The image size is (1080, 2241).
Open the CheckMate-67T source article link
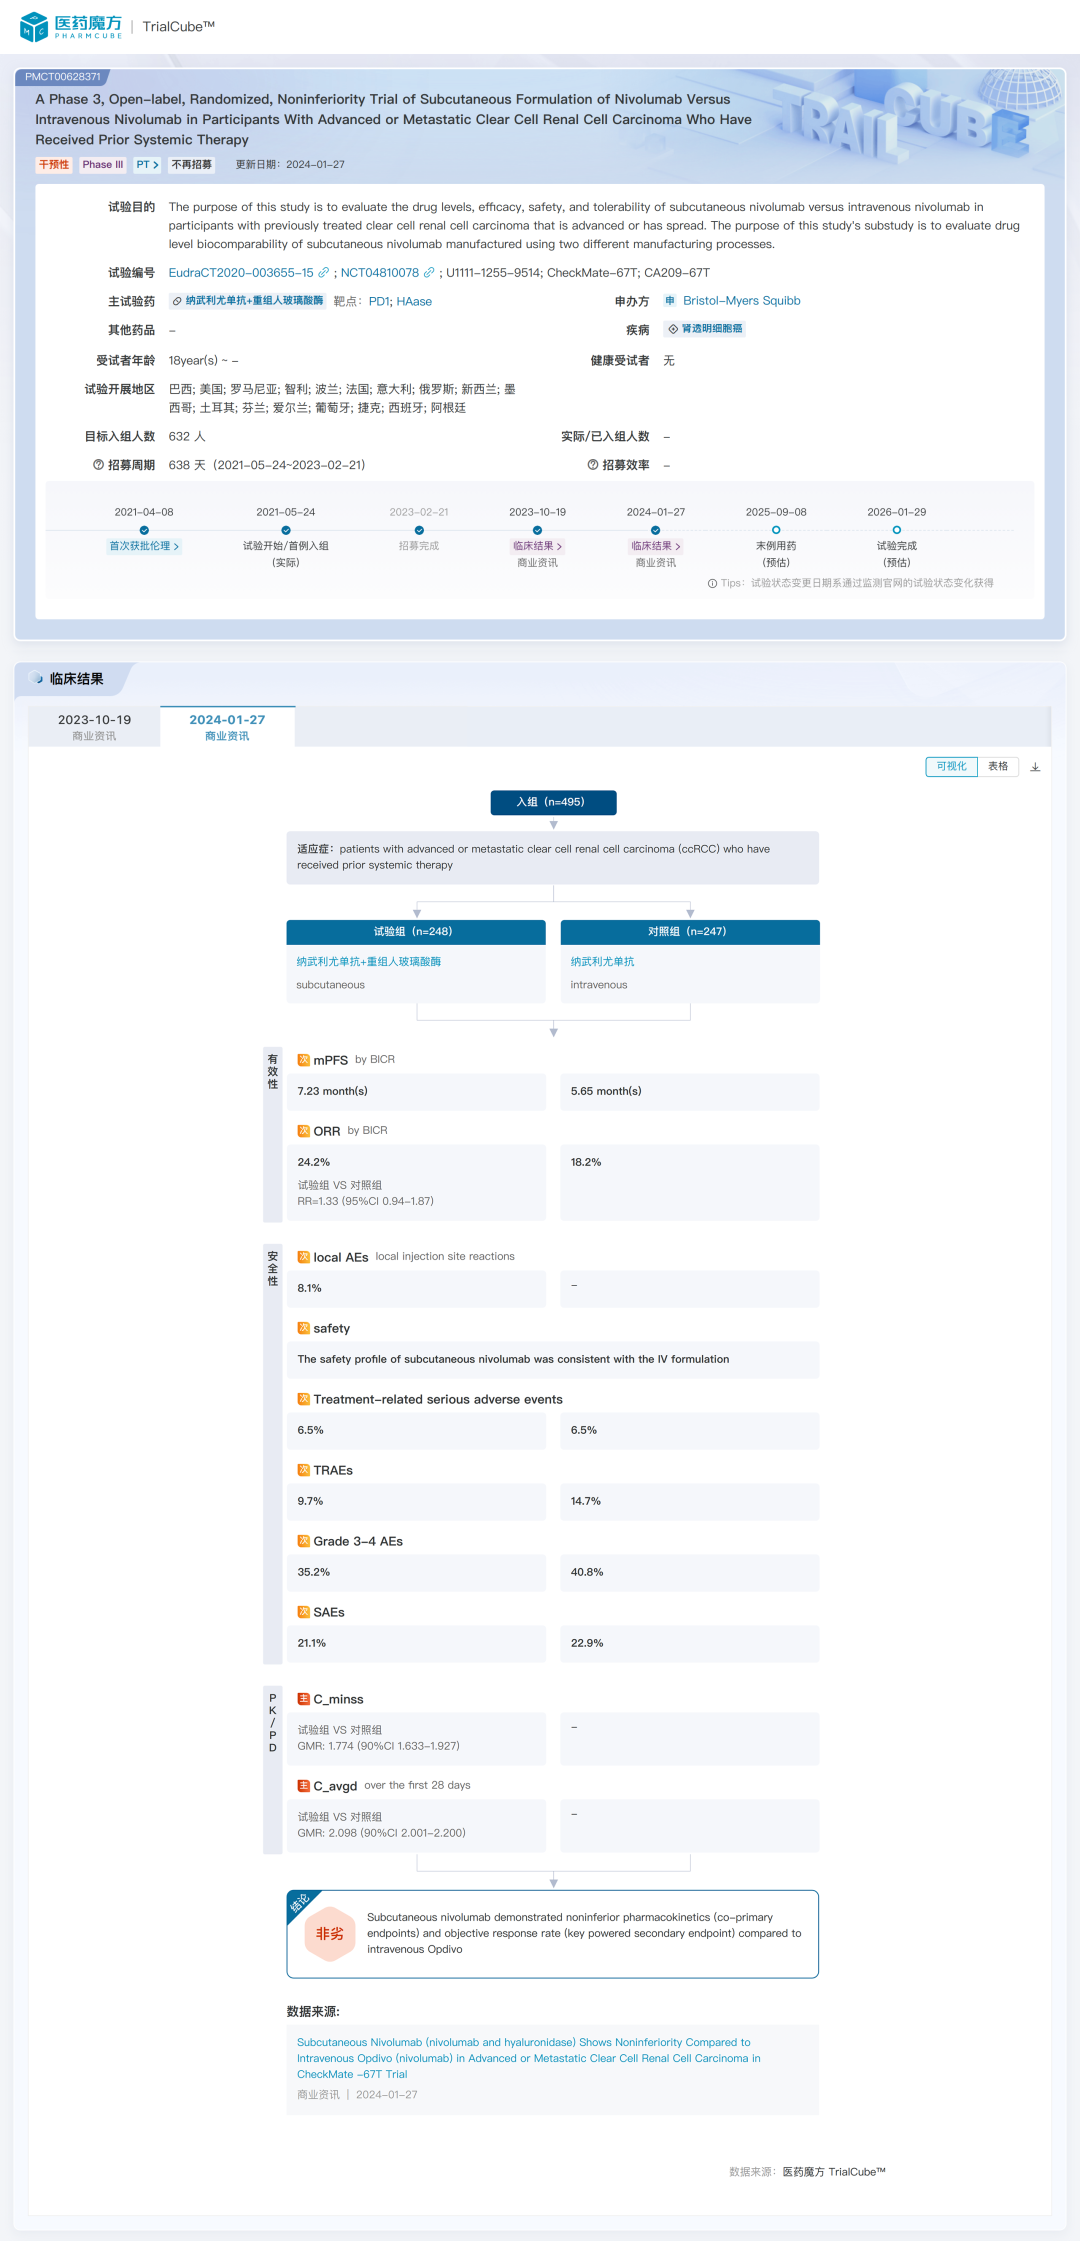(x=528, y=2058)
